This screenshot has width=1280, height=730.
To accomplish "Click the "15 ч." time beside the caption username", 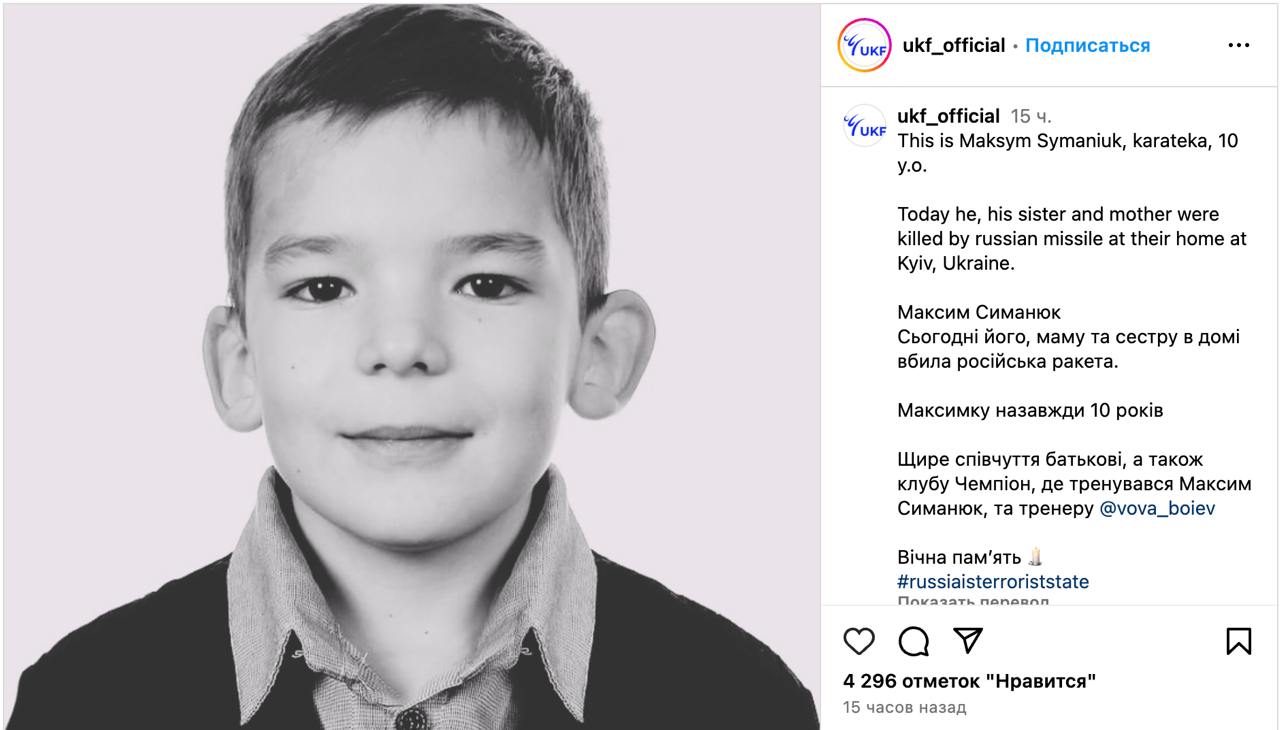I will 1031,117.
